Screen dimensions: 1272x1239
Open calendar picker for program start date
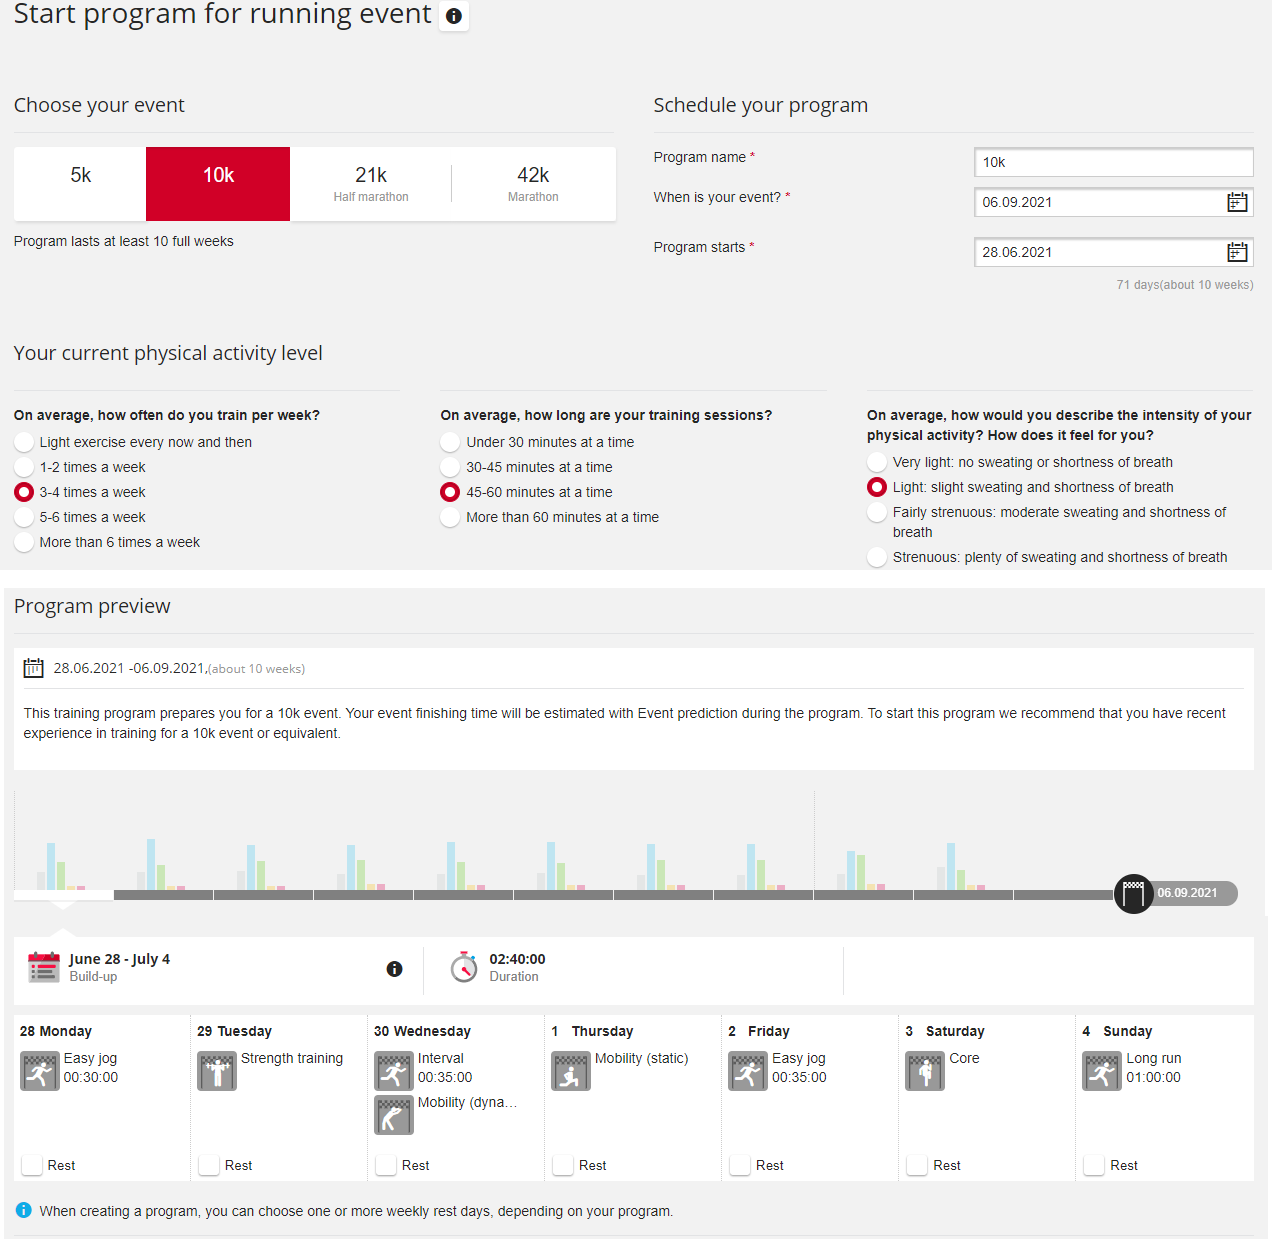[1237, 252]
